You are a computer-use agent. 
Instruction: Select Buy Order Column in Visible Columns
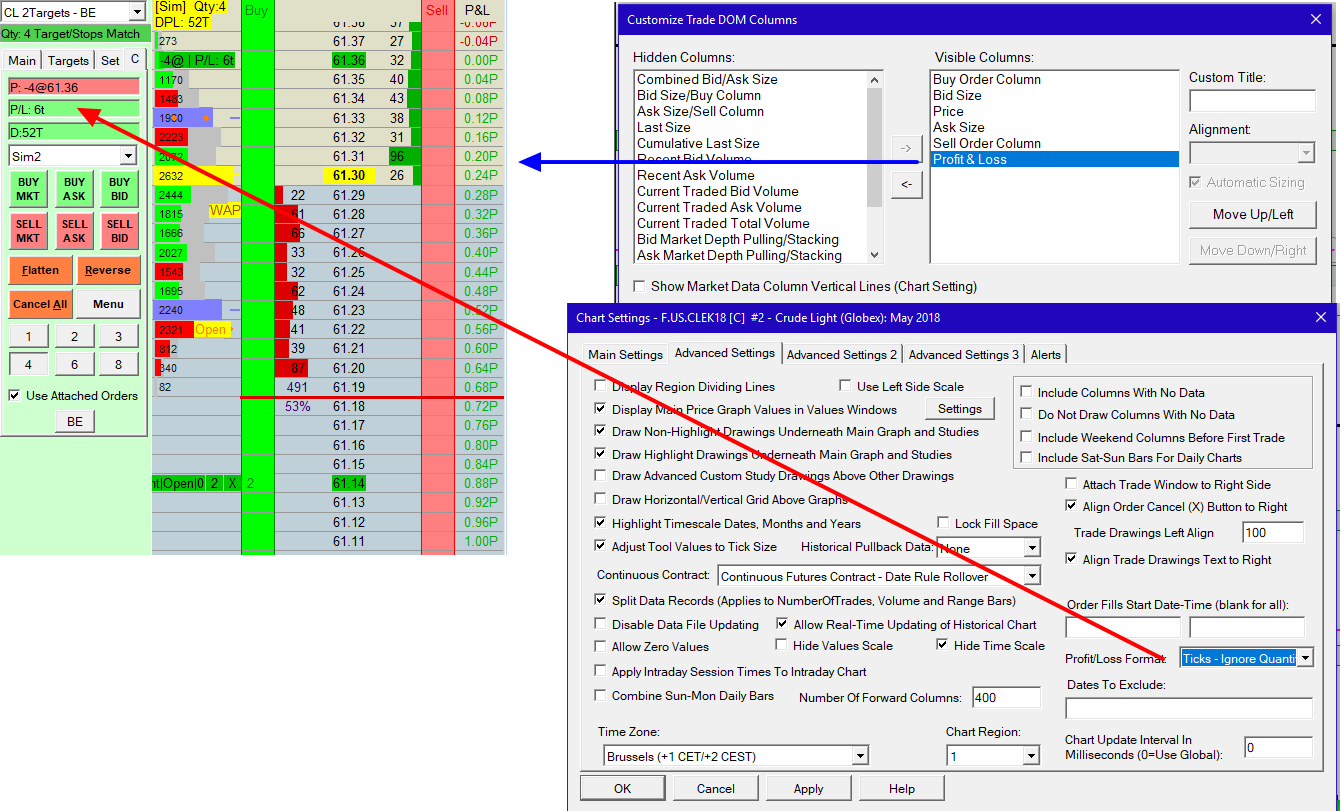pos(1054,79)
